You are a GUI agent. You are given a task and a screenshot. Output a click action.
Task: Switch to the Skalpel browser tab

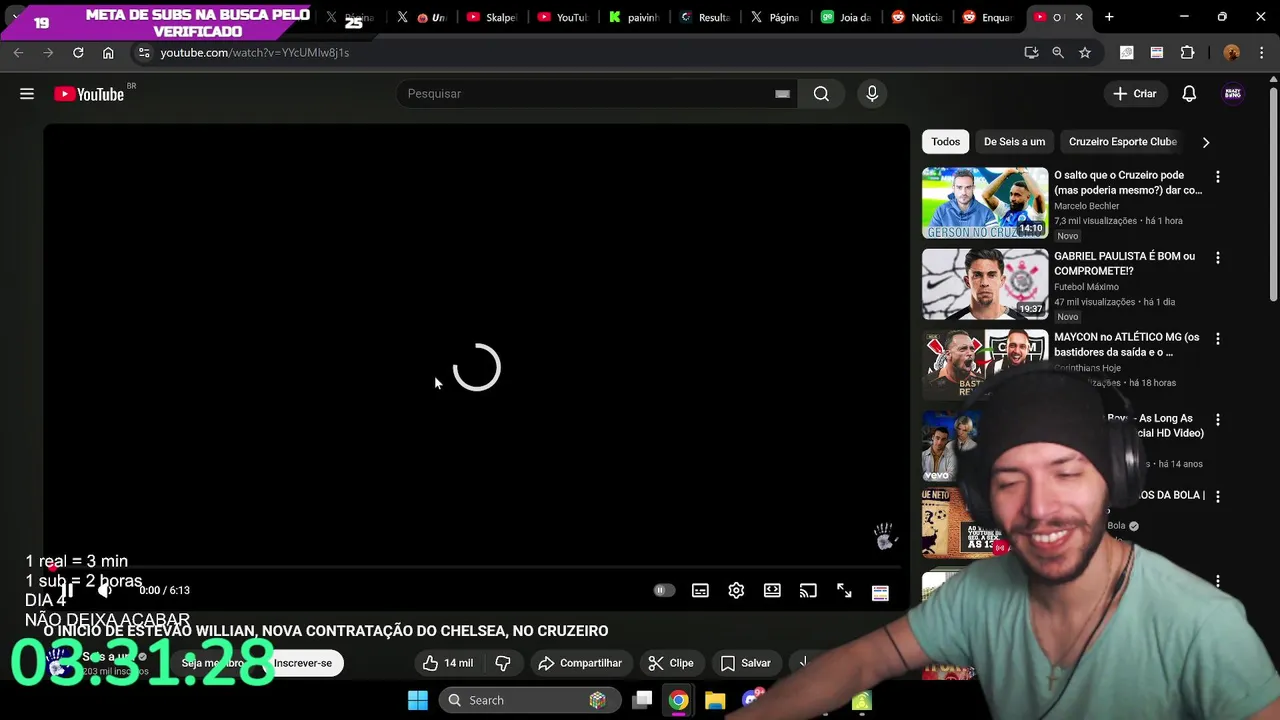pyautogui.click(x=490, y=17)
